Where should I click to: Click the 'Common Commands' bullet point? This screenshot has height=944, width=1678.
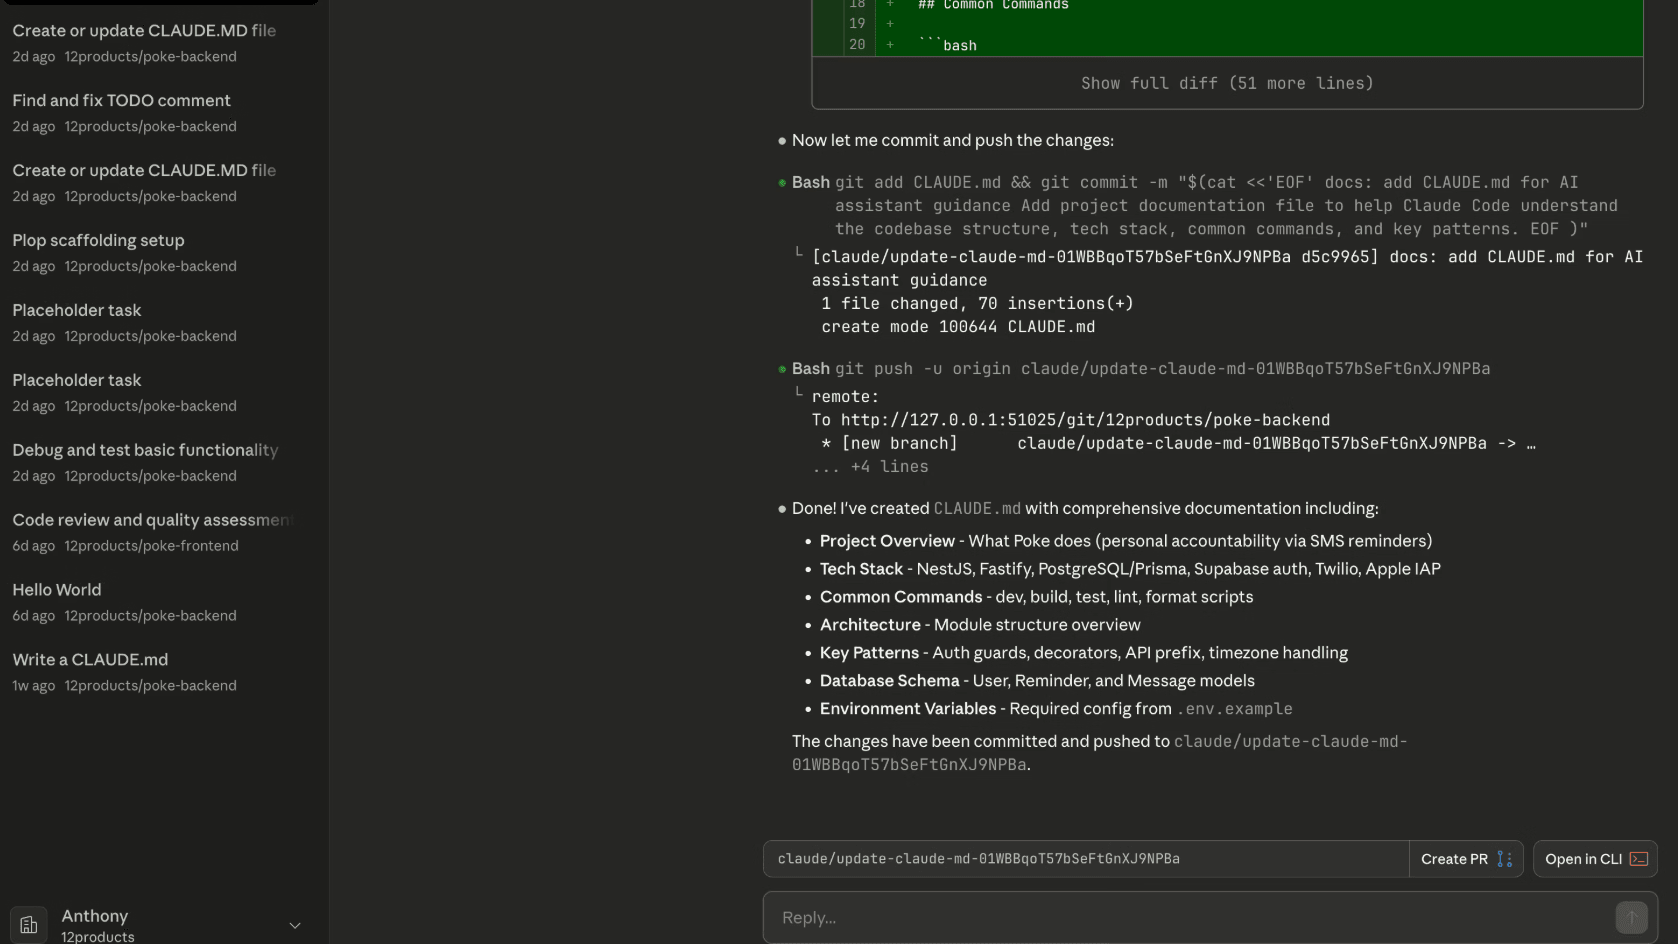pyautogui.click(x=1036, y=597)
